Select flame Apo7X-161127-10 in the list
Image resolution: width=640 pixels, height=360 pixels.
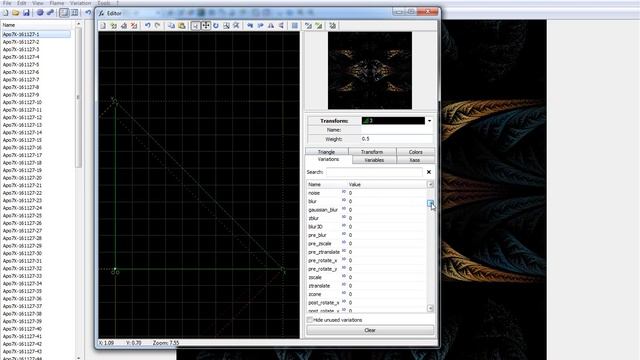pyautogui.click(x=22, y=102)
